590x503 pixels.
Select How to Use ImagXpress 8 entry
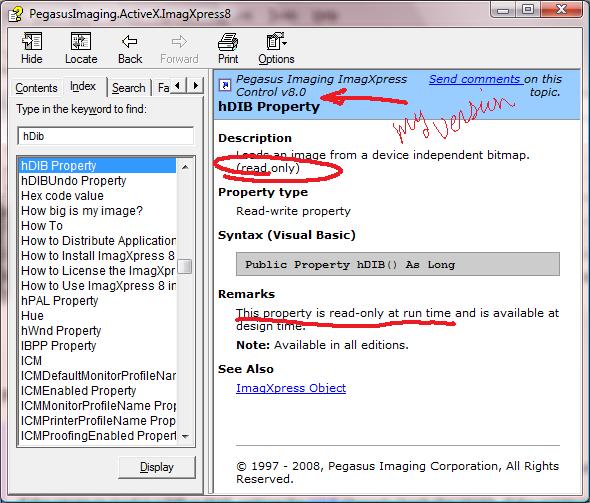98,286
